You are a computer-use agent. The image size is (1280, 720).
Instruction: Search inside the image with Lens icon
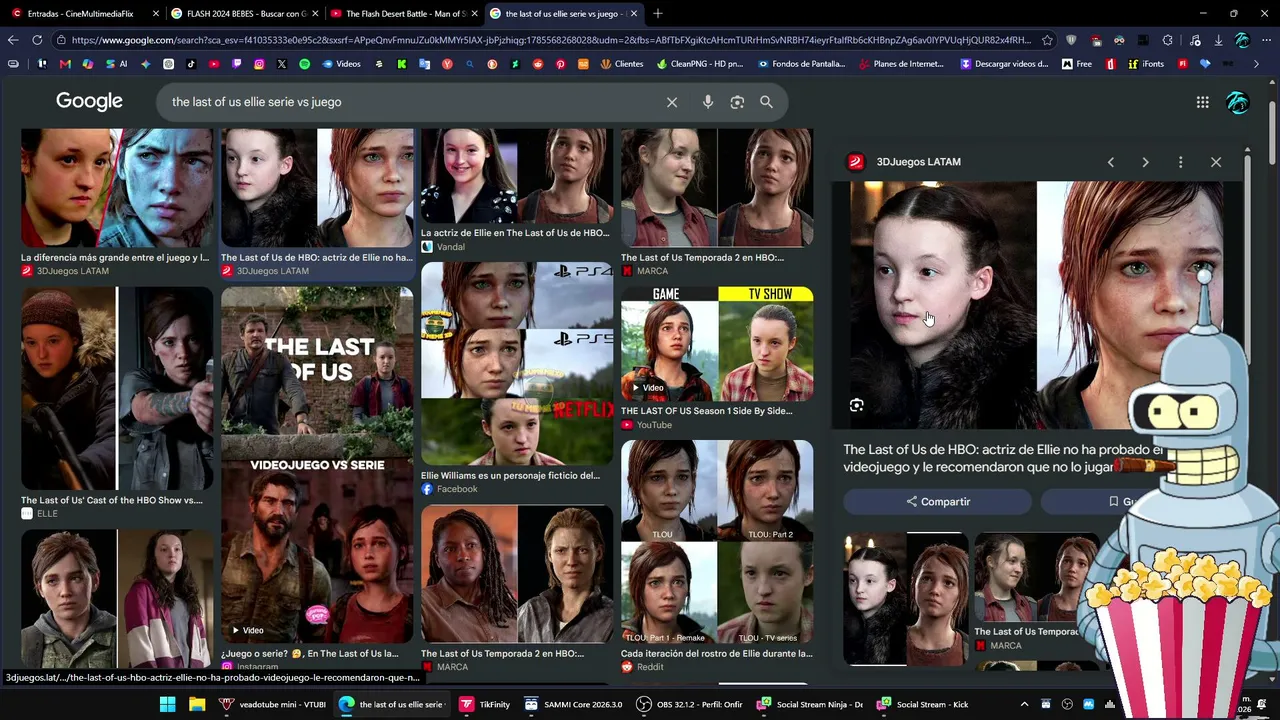coord(857,405)
